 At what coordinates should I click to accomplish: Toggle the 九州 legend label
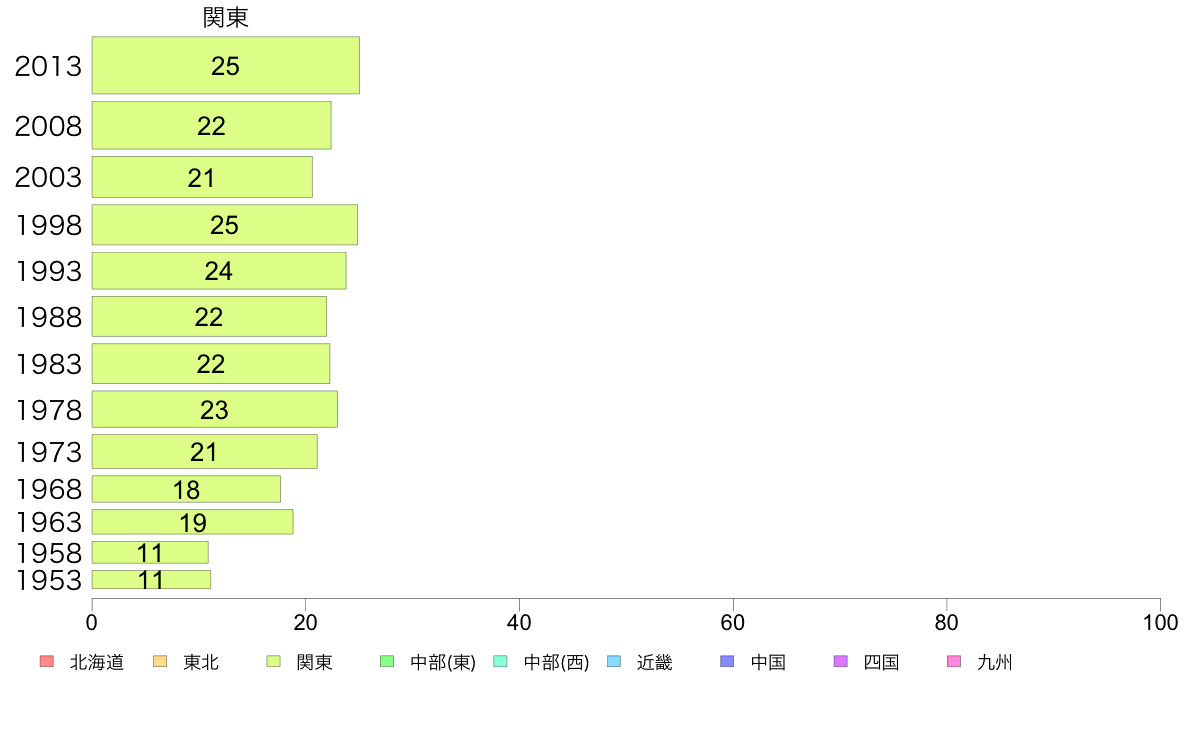[x=995, y=662]
